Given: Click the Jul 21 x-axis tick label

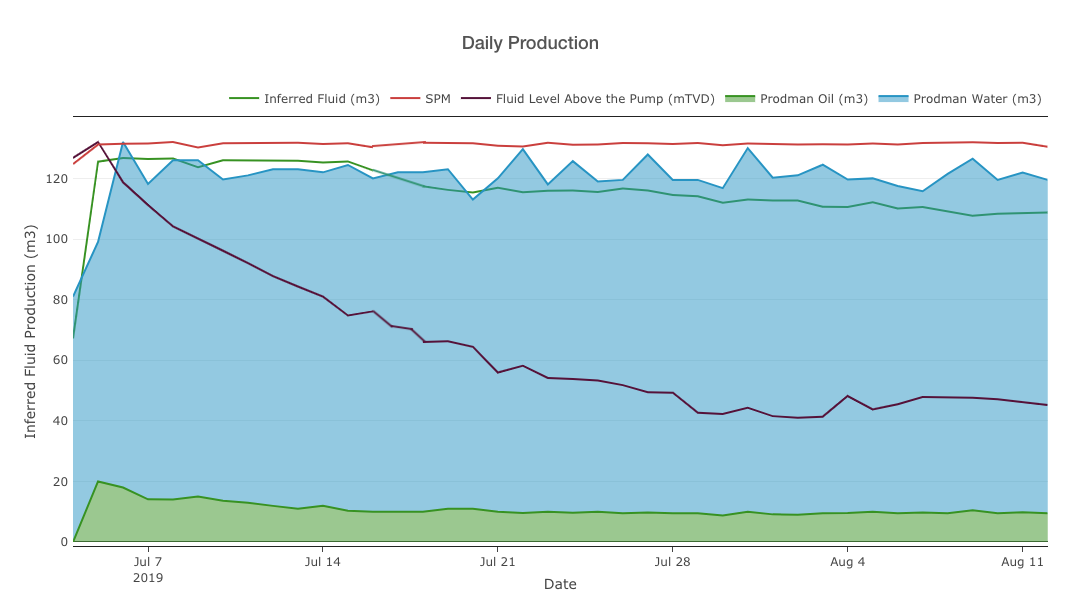Looking at the screenshot, I should pos(497,562).
